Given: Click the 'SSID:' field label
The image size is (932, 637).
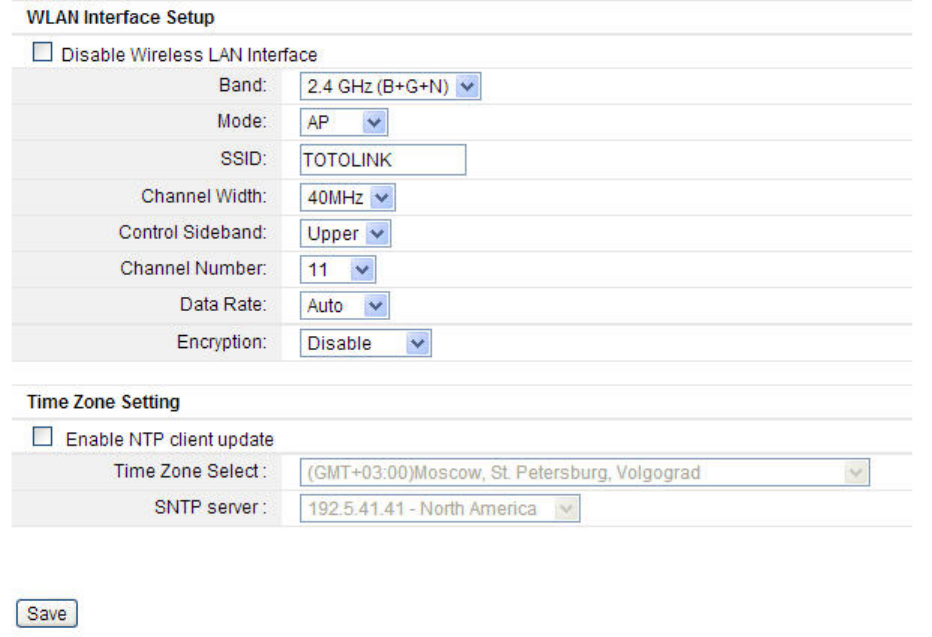Looking at the screenshot, I should [244, 159].
